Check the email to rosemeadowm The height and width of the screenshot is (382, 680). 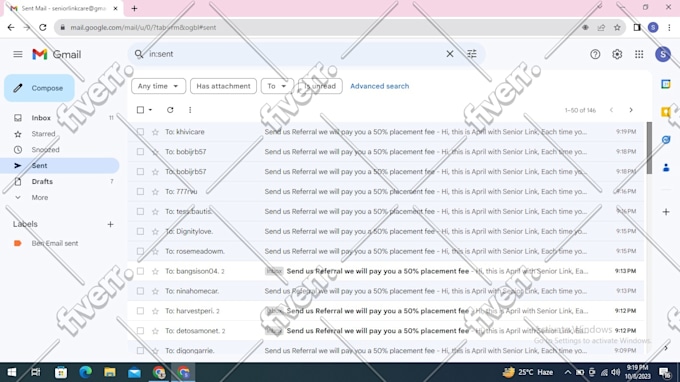(x=140, y=251)
